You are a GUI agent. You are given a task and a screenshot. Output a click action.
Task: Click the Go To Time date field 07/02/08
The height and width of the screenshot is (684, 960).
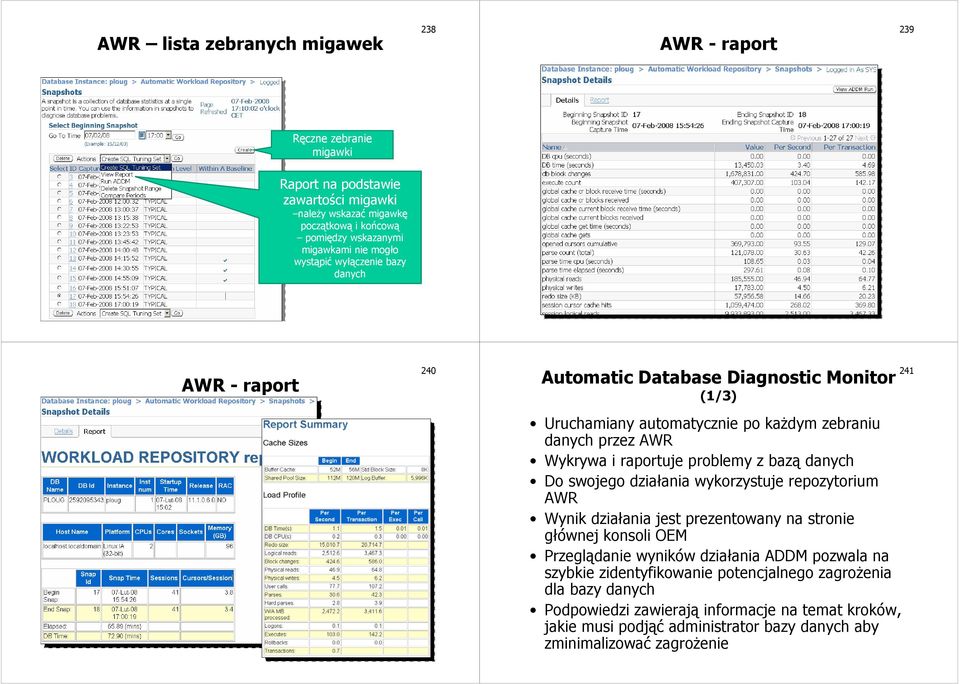click(x=110, y=135)
